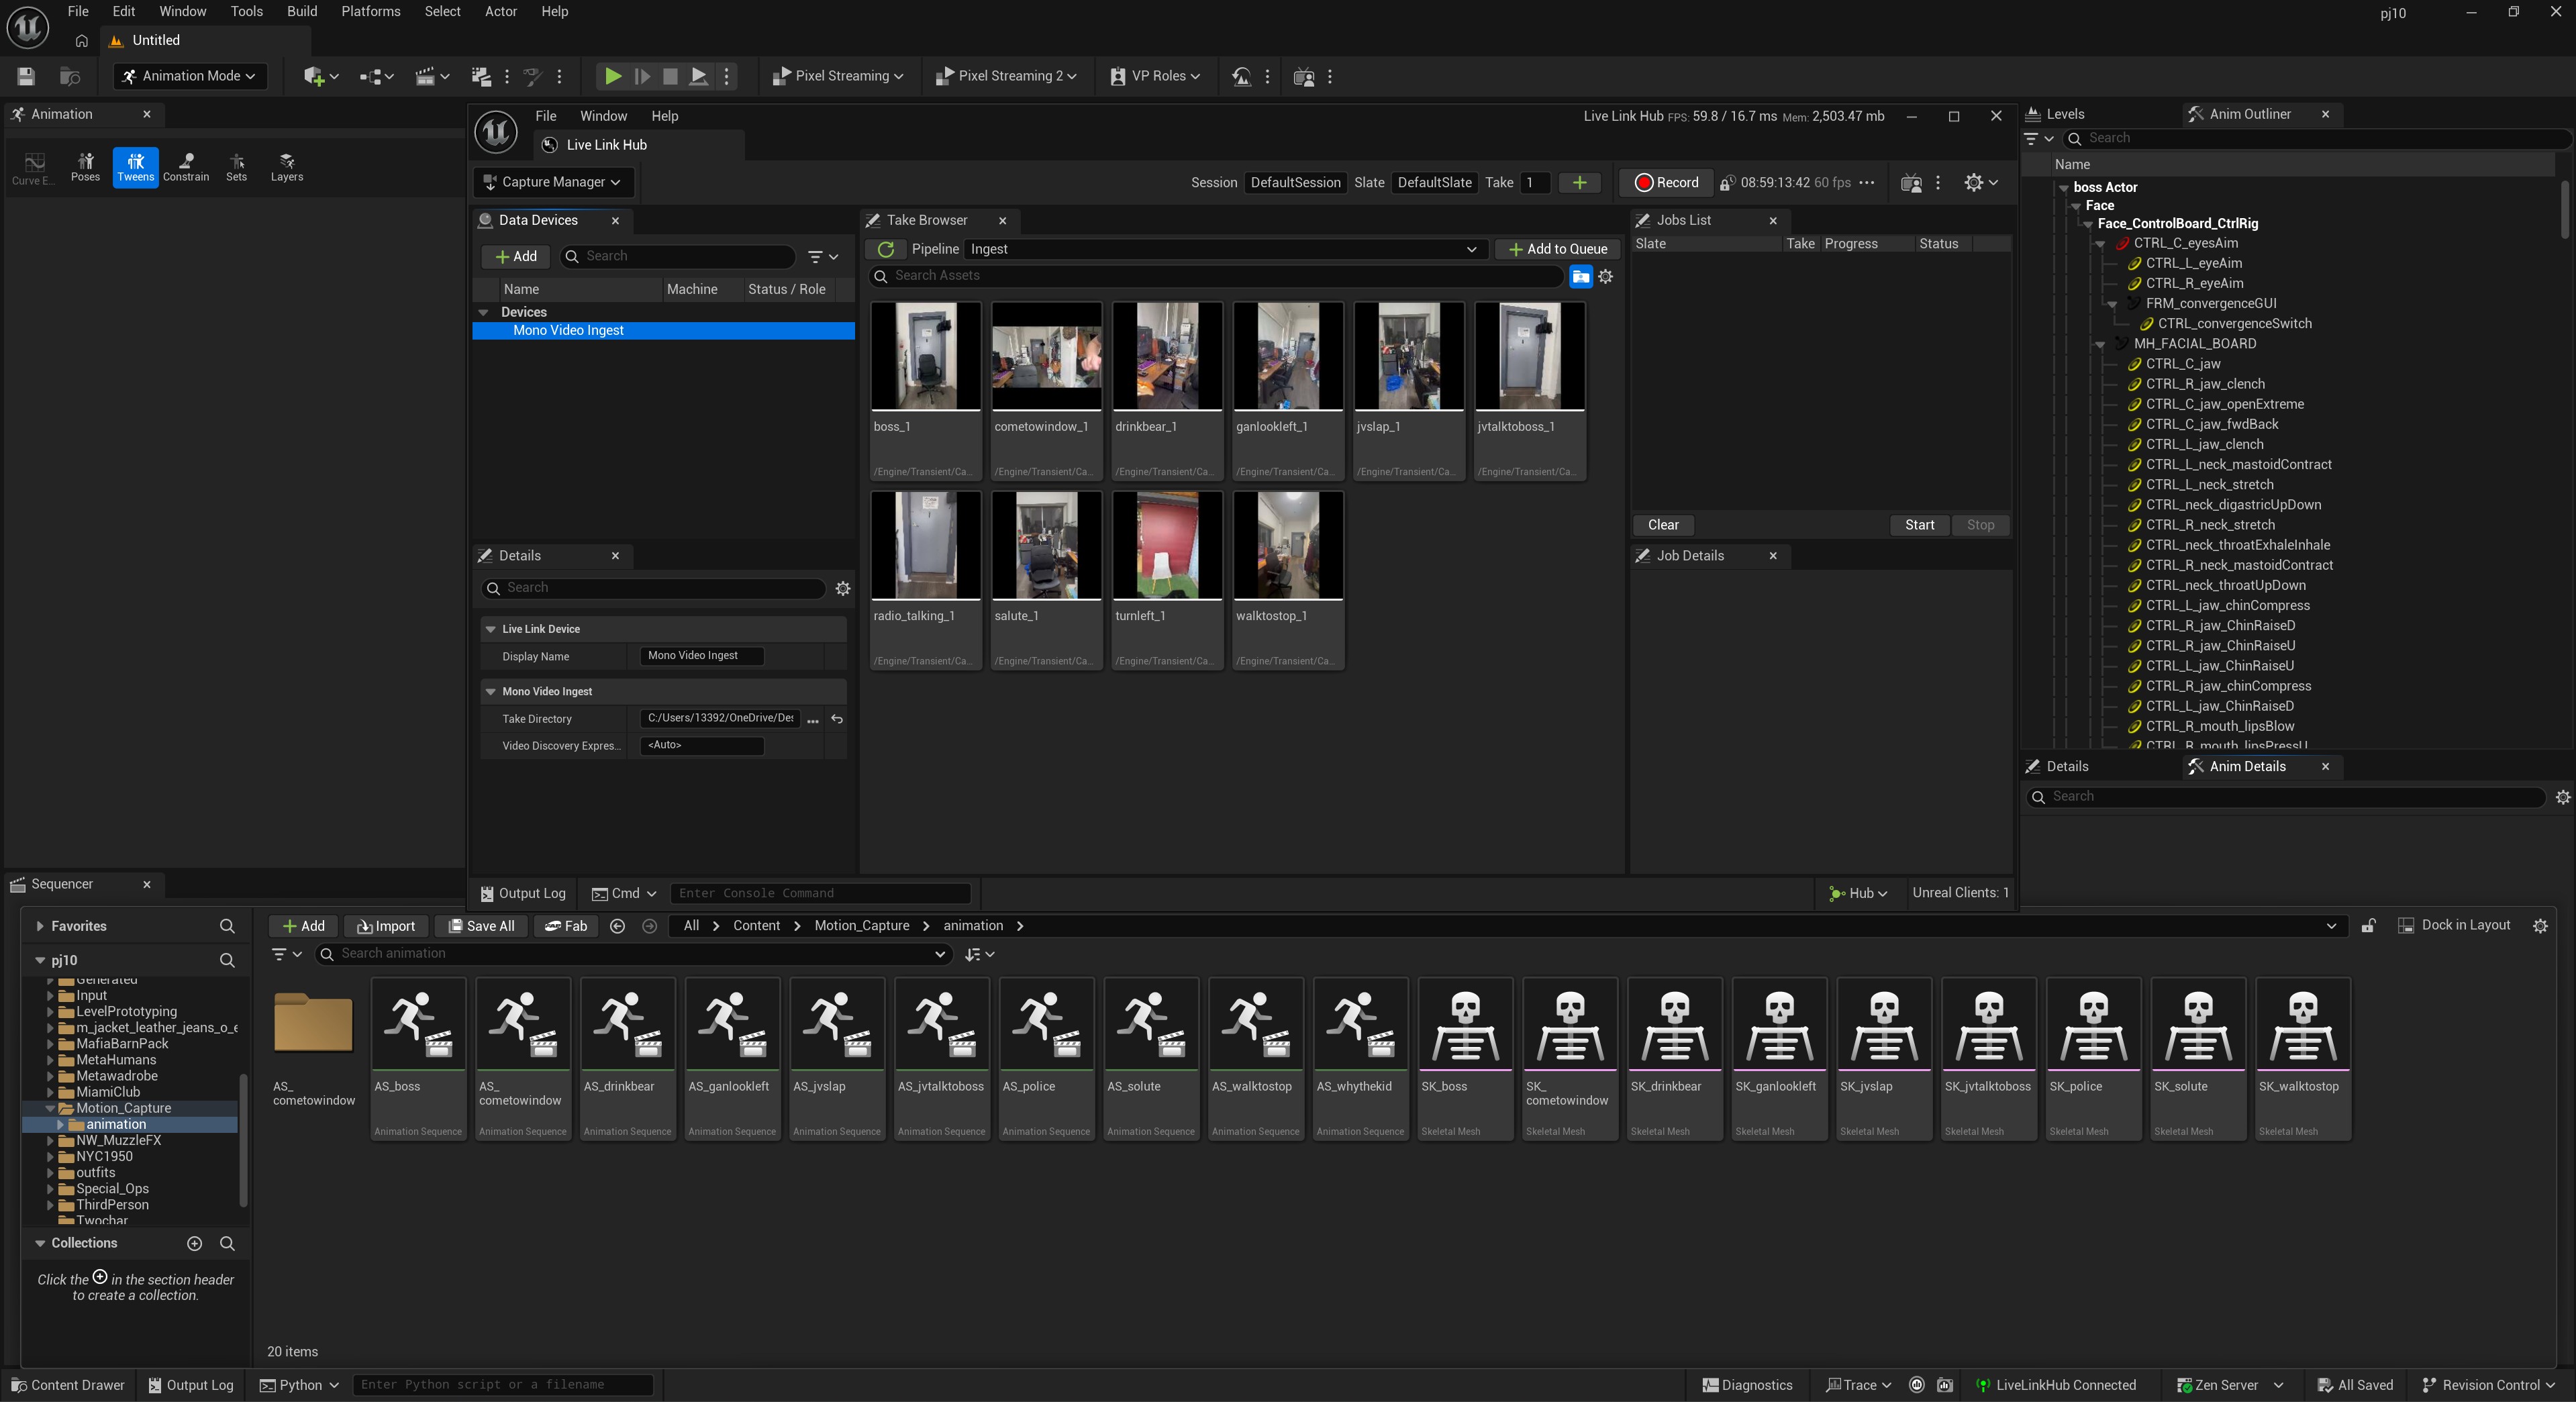
Task: Open the Details panel settings gear in Live Link Hub
Action: tap(843, 588)
